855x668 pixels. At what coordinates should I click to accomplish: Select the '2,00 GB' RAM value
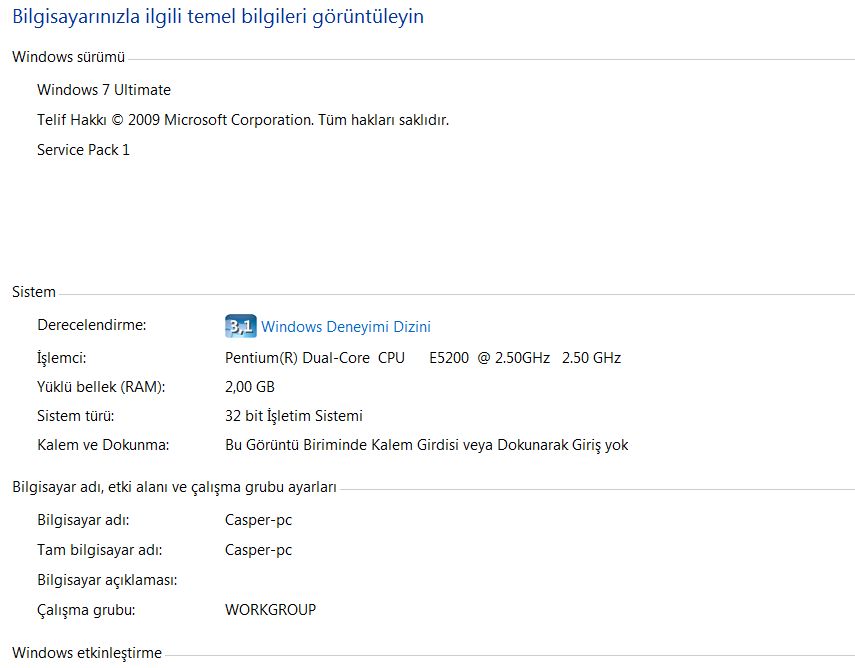pyautogui.click(x=249, y=387)
